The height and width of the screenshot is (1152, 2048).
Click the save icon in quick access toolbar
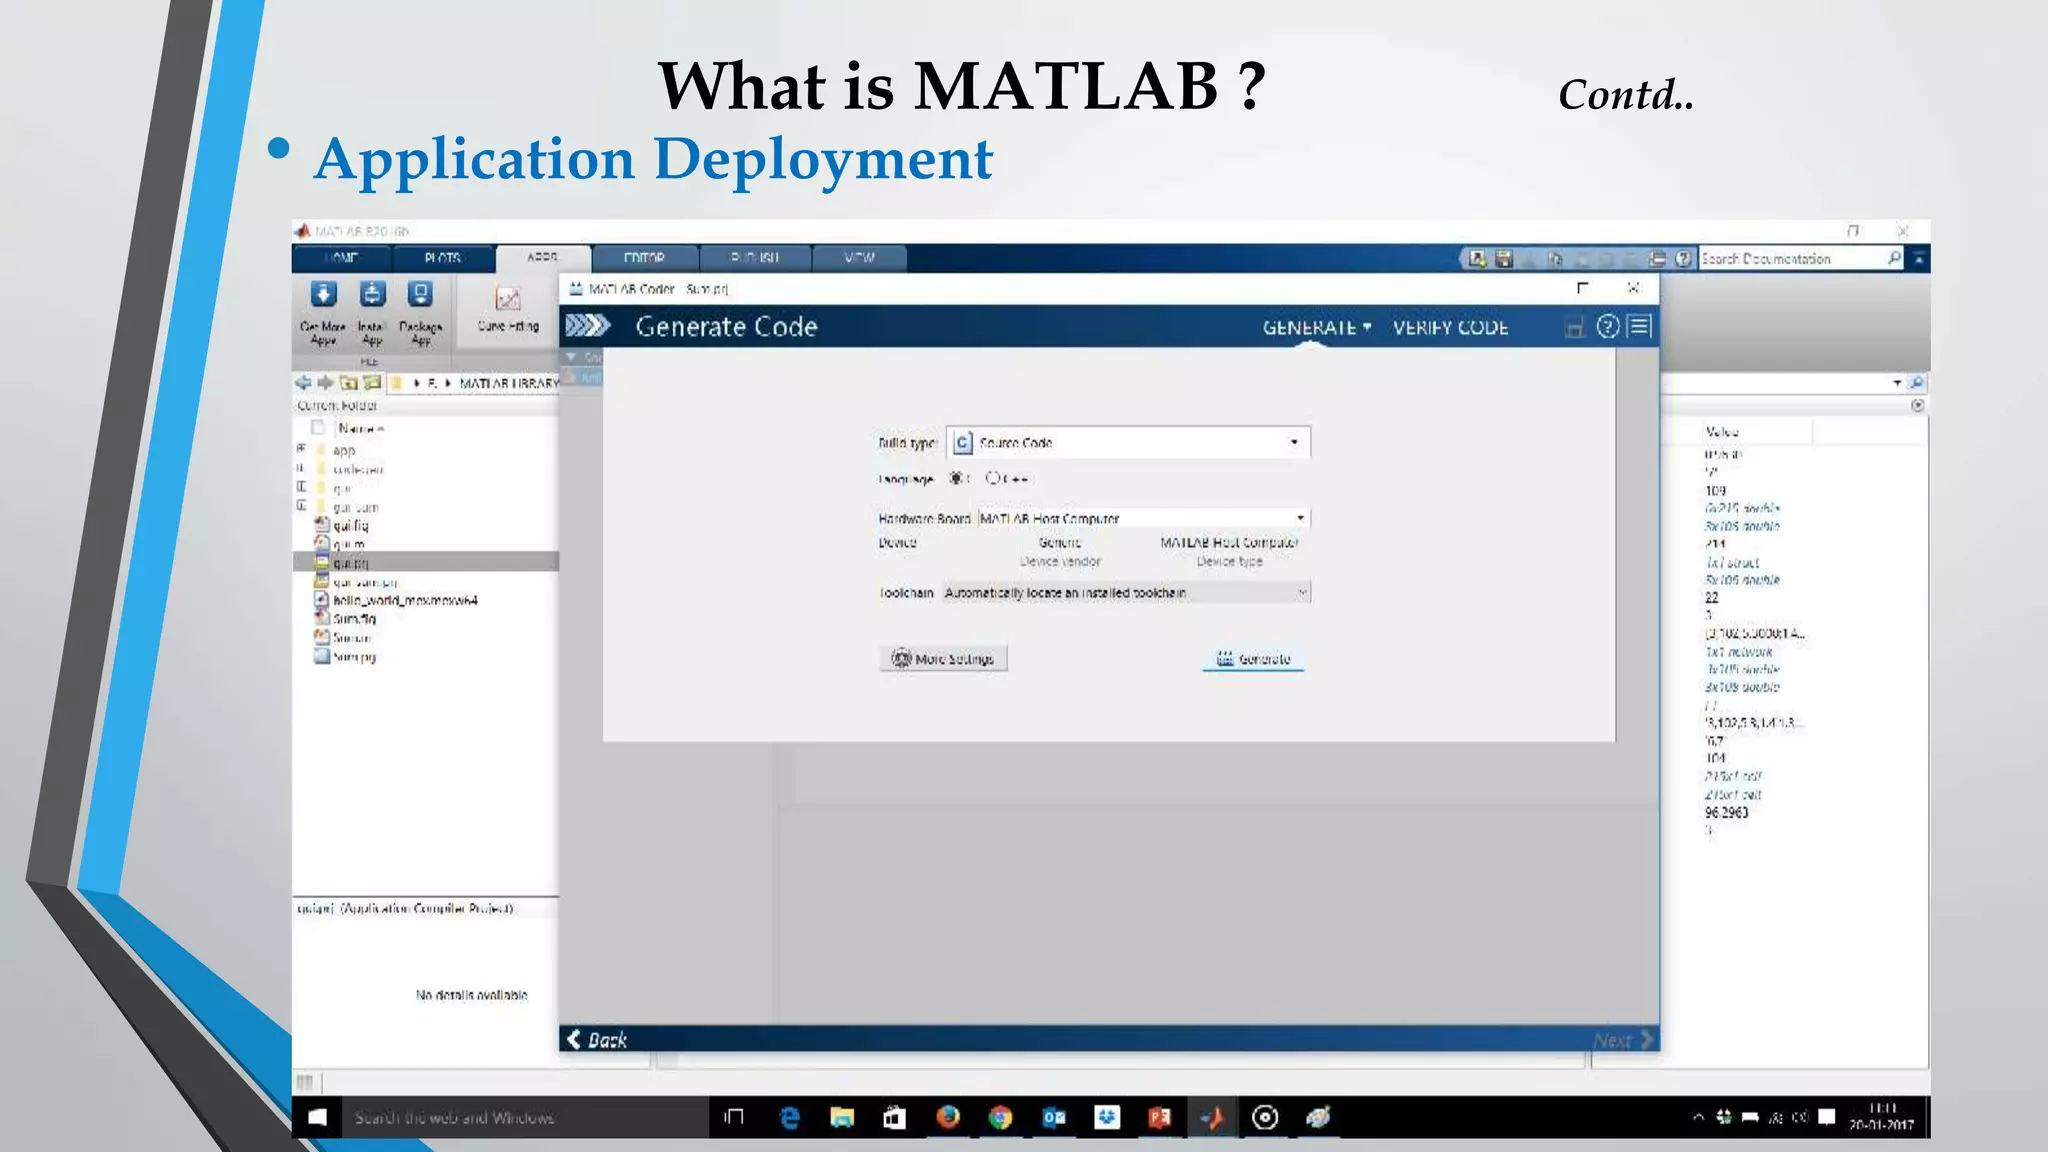(1503, 259)
